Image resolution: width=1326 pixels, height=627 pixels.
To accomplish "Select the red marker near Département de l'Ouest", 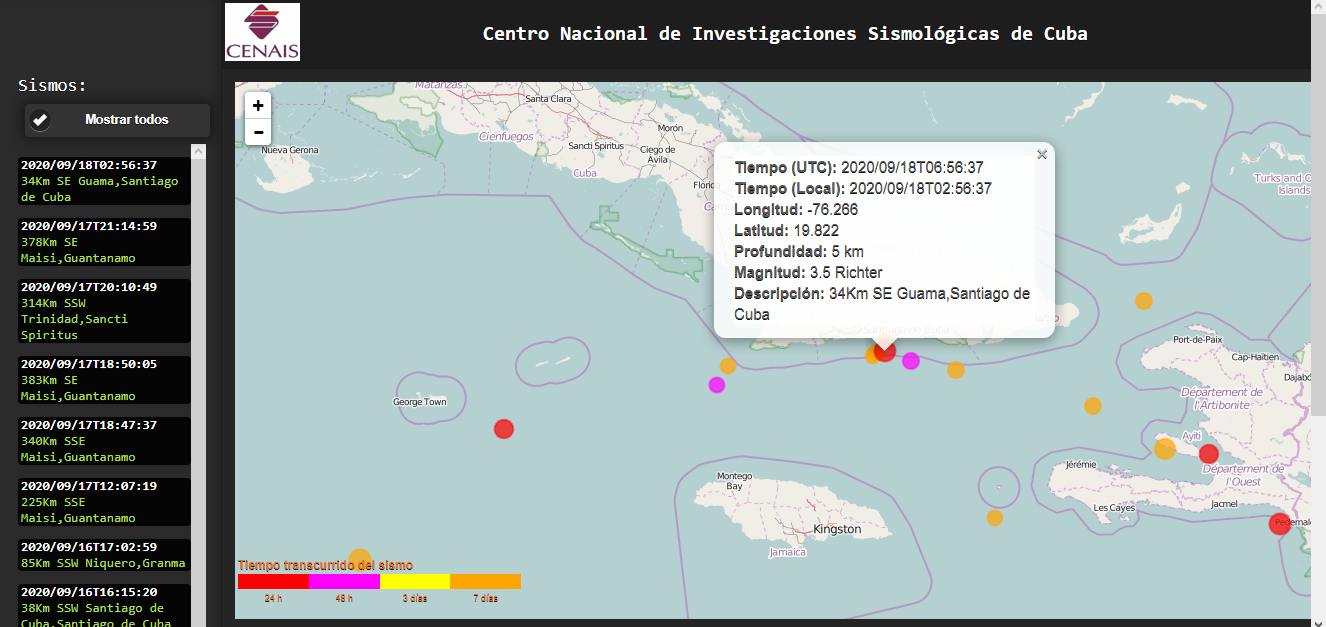I will 1209,453.
